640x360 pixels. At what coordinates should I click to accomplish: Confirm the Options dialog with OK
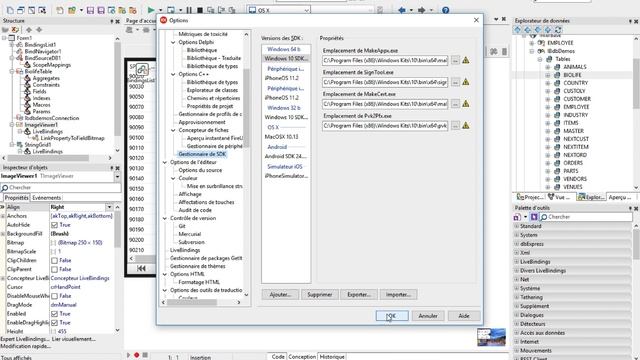click(392, 316)
